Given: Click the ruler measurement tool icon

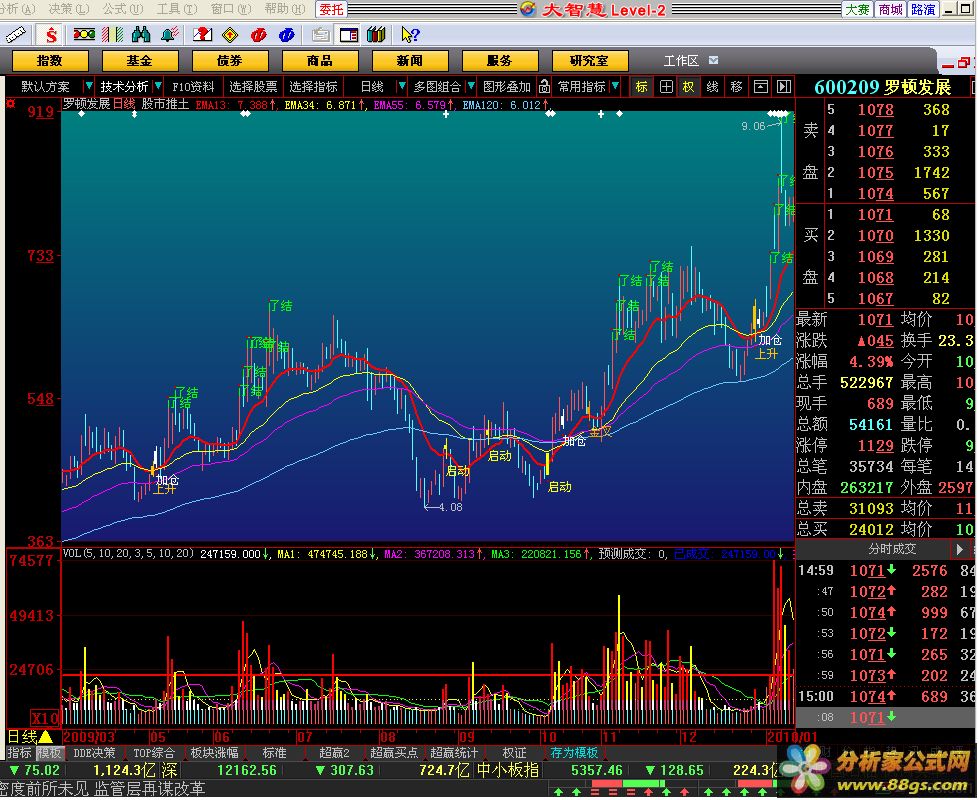Looking at the screenshot, I should pyautogui.click(x=16, y=34).
